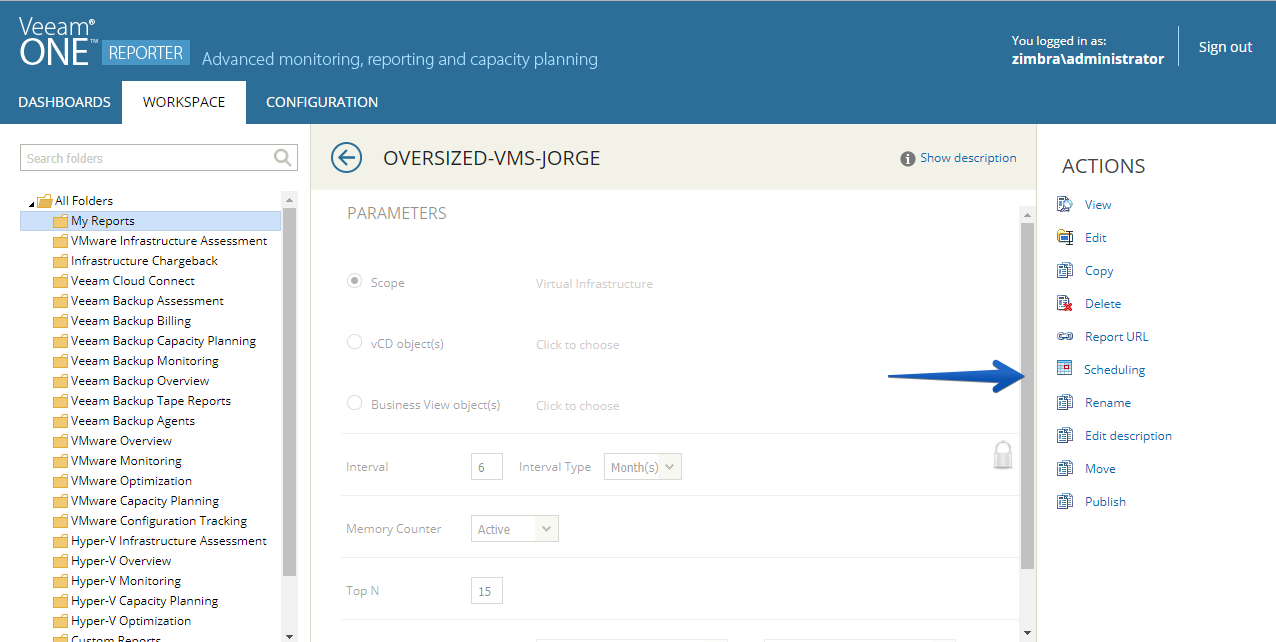Click the folder tree scrollbar thumb
The image size is (1276, 642).
(290, 392)
